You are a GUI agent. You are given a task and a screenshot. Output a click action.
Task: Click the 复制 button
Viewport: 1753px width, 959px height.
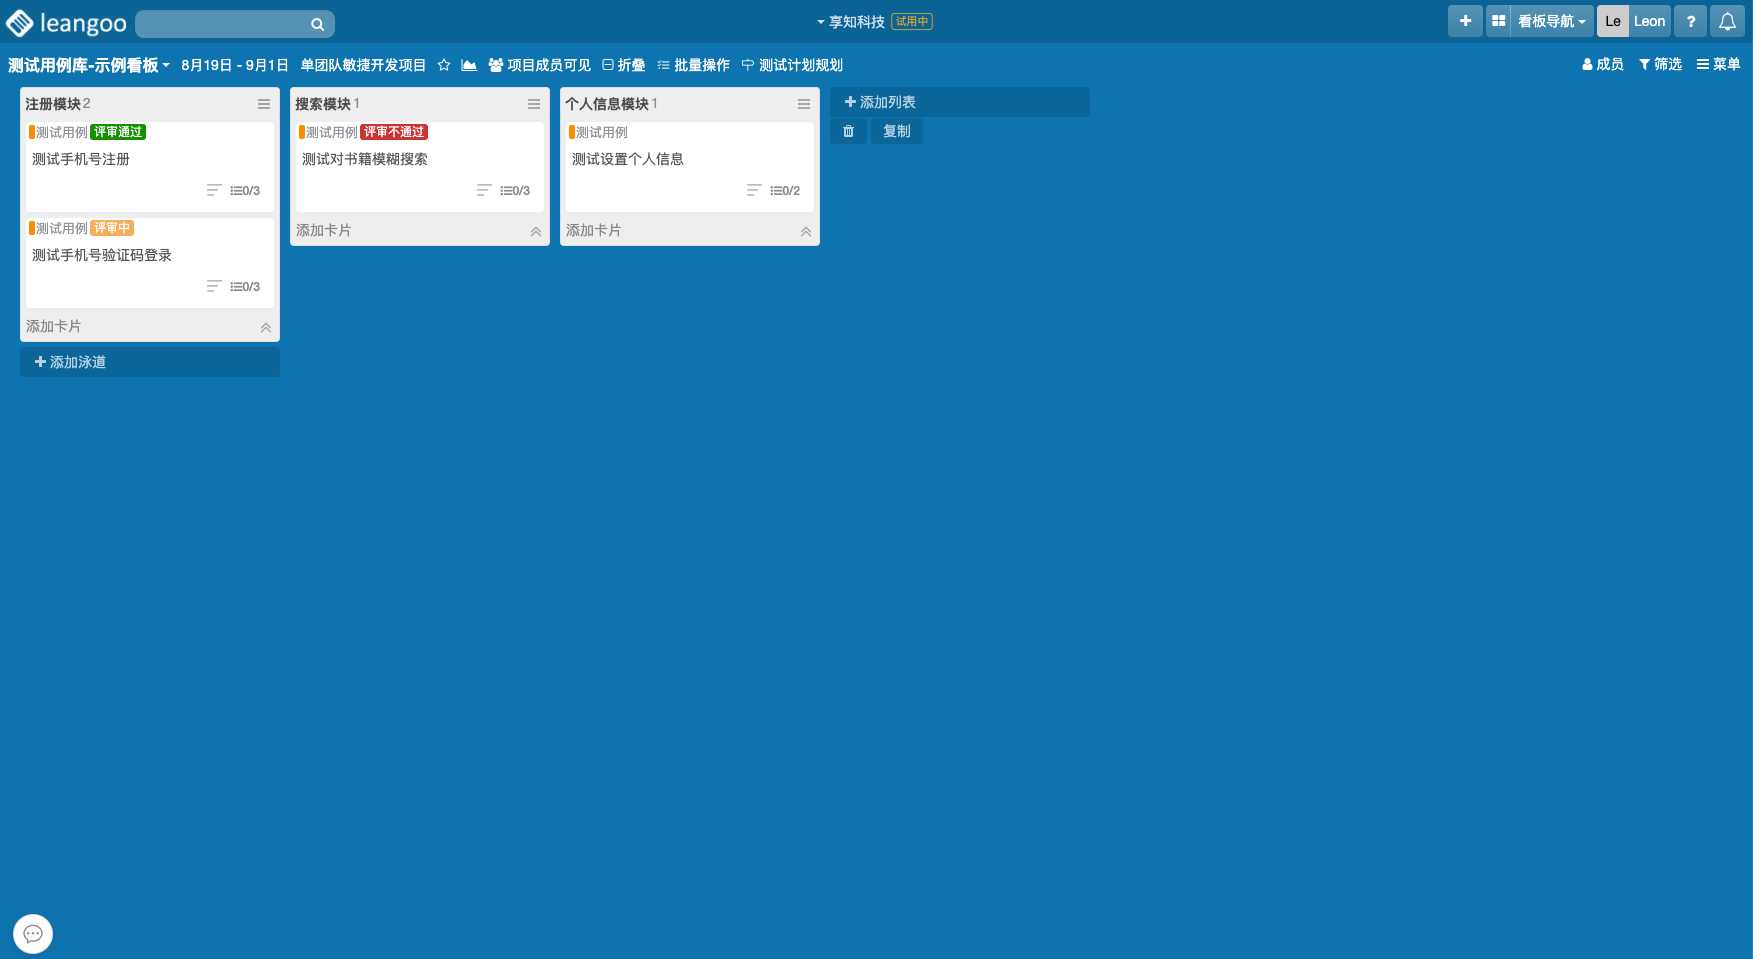896,131
